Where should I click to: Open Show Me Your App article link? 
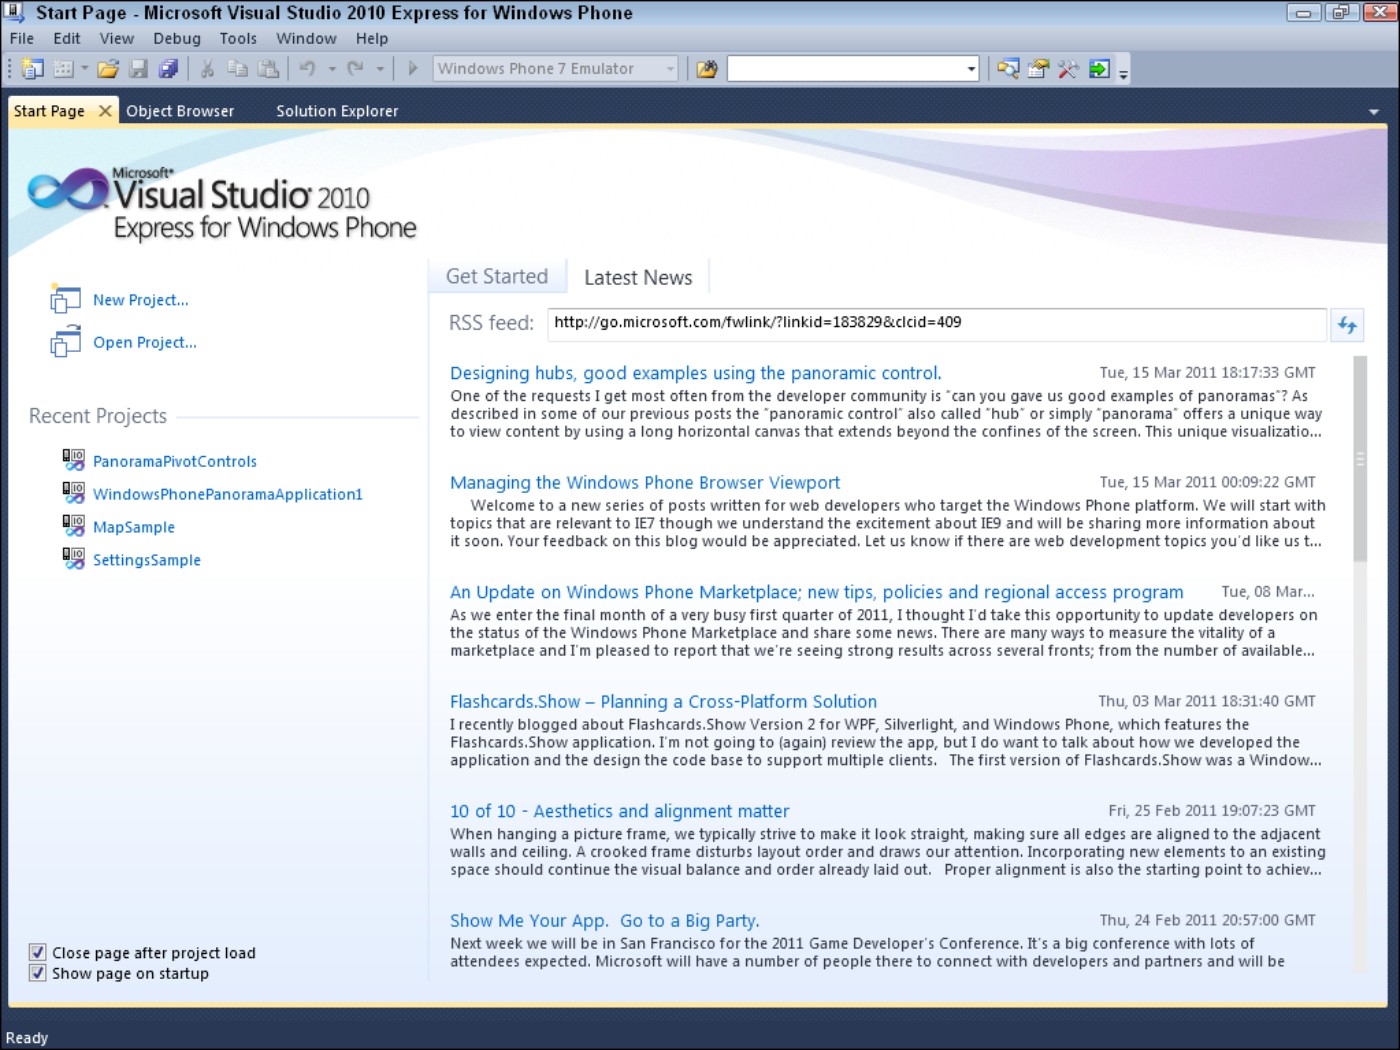(x=604, y=921)
